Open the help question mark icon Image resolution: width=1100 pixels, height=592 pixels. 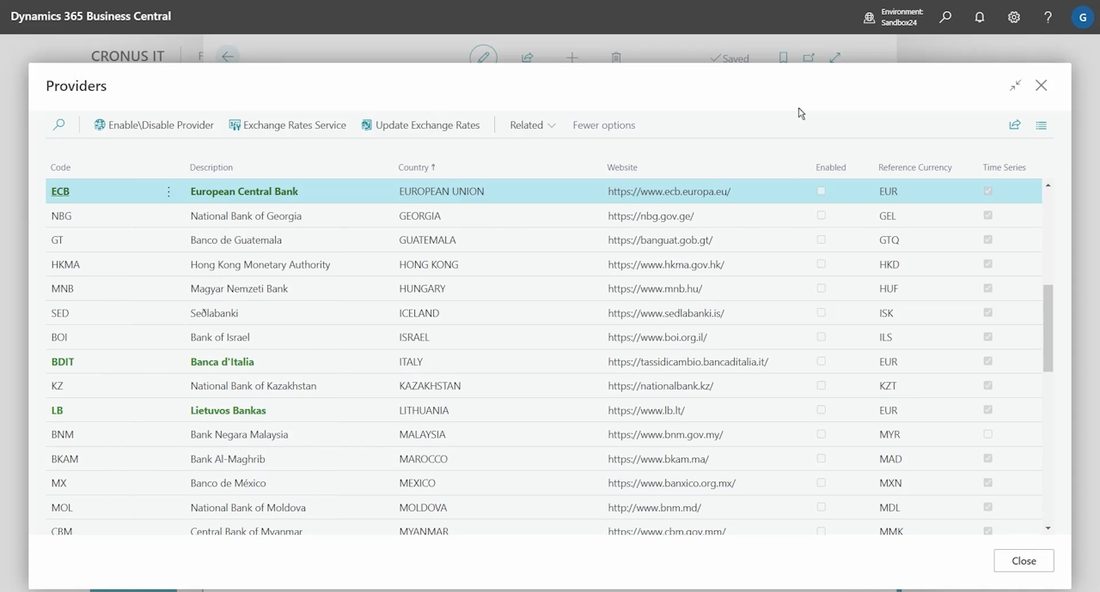[1047, 17]
